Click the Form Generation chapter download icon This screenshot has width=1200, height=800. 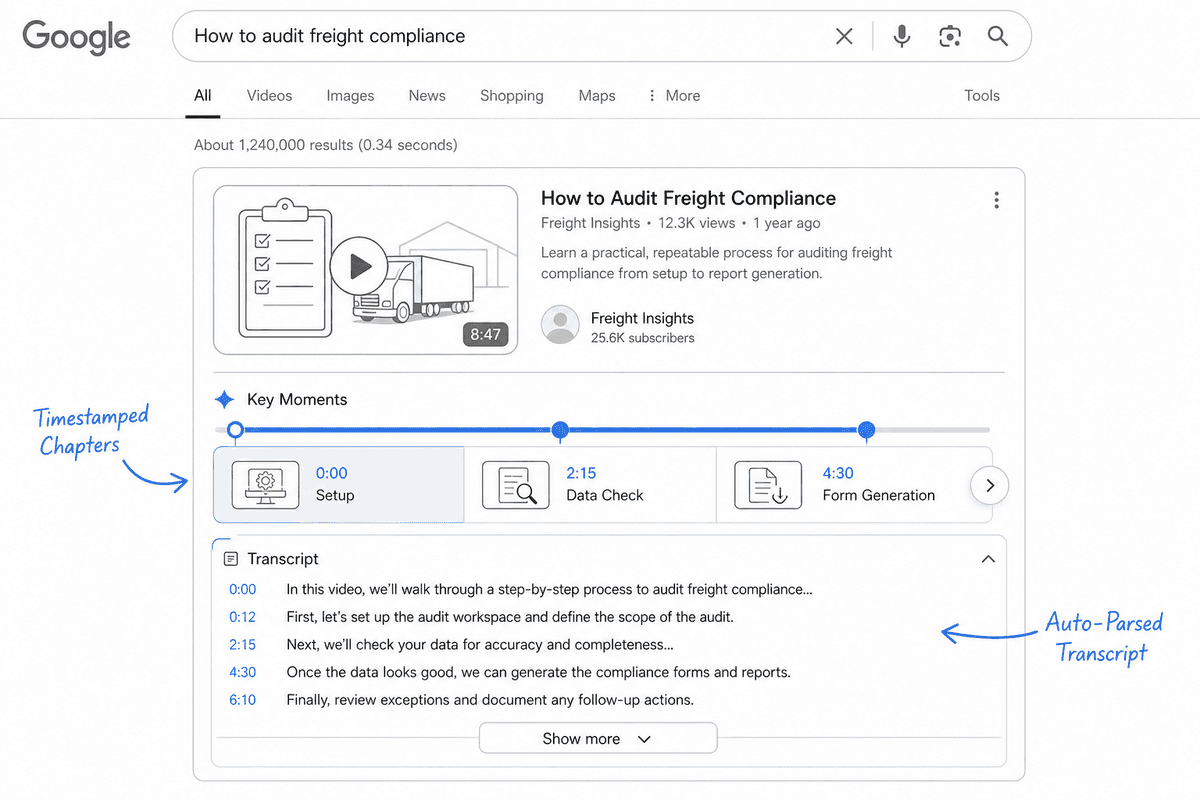tap(768, 484)
